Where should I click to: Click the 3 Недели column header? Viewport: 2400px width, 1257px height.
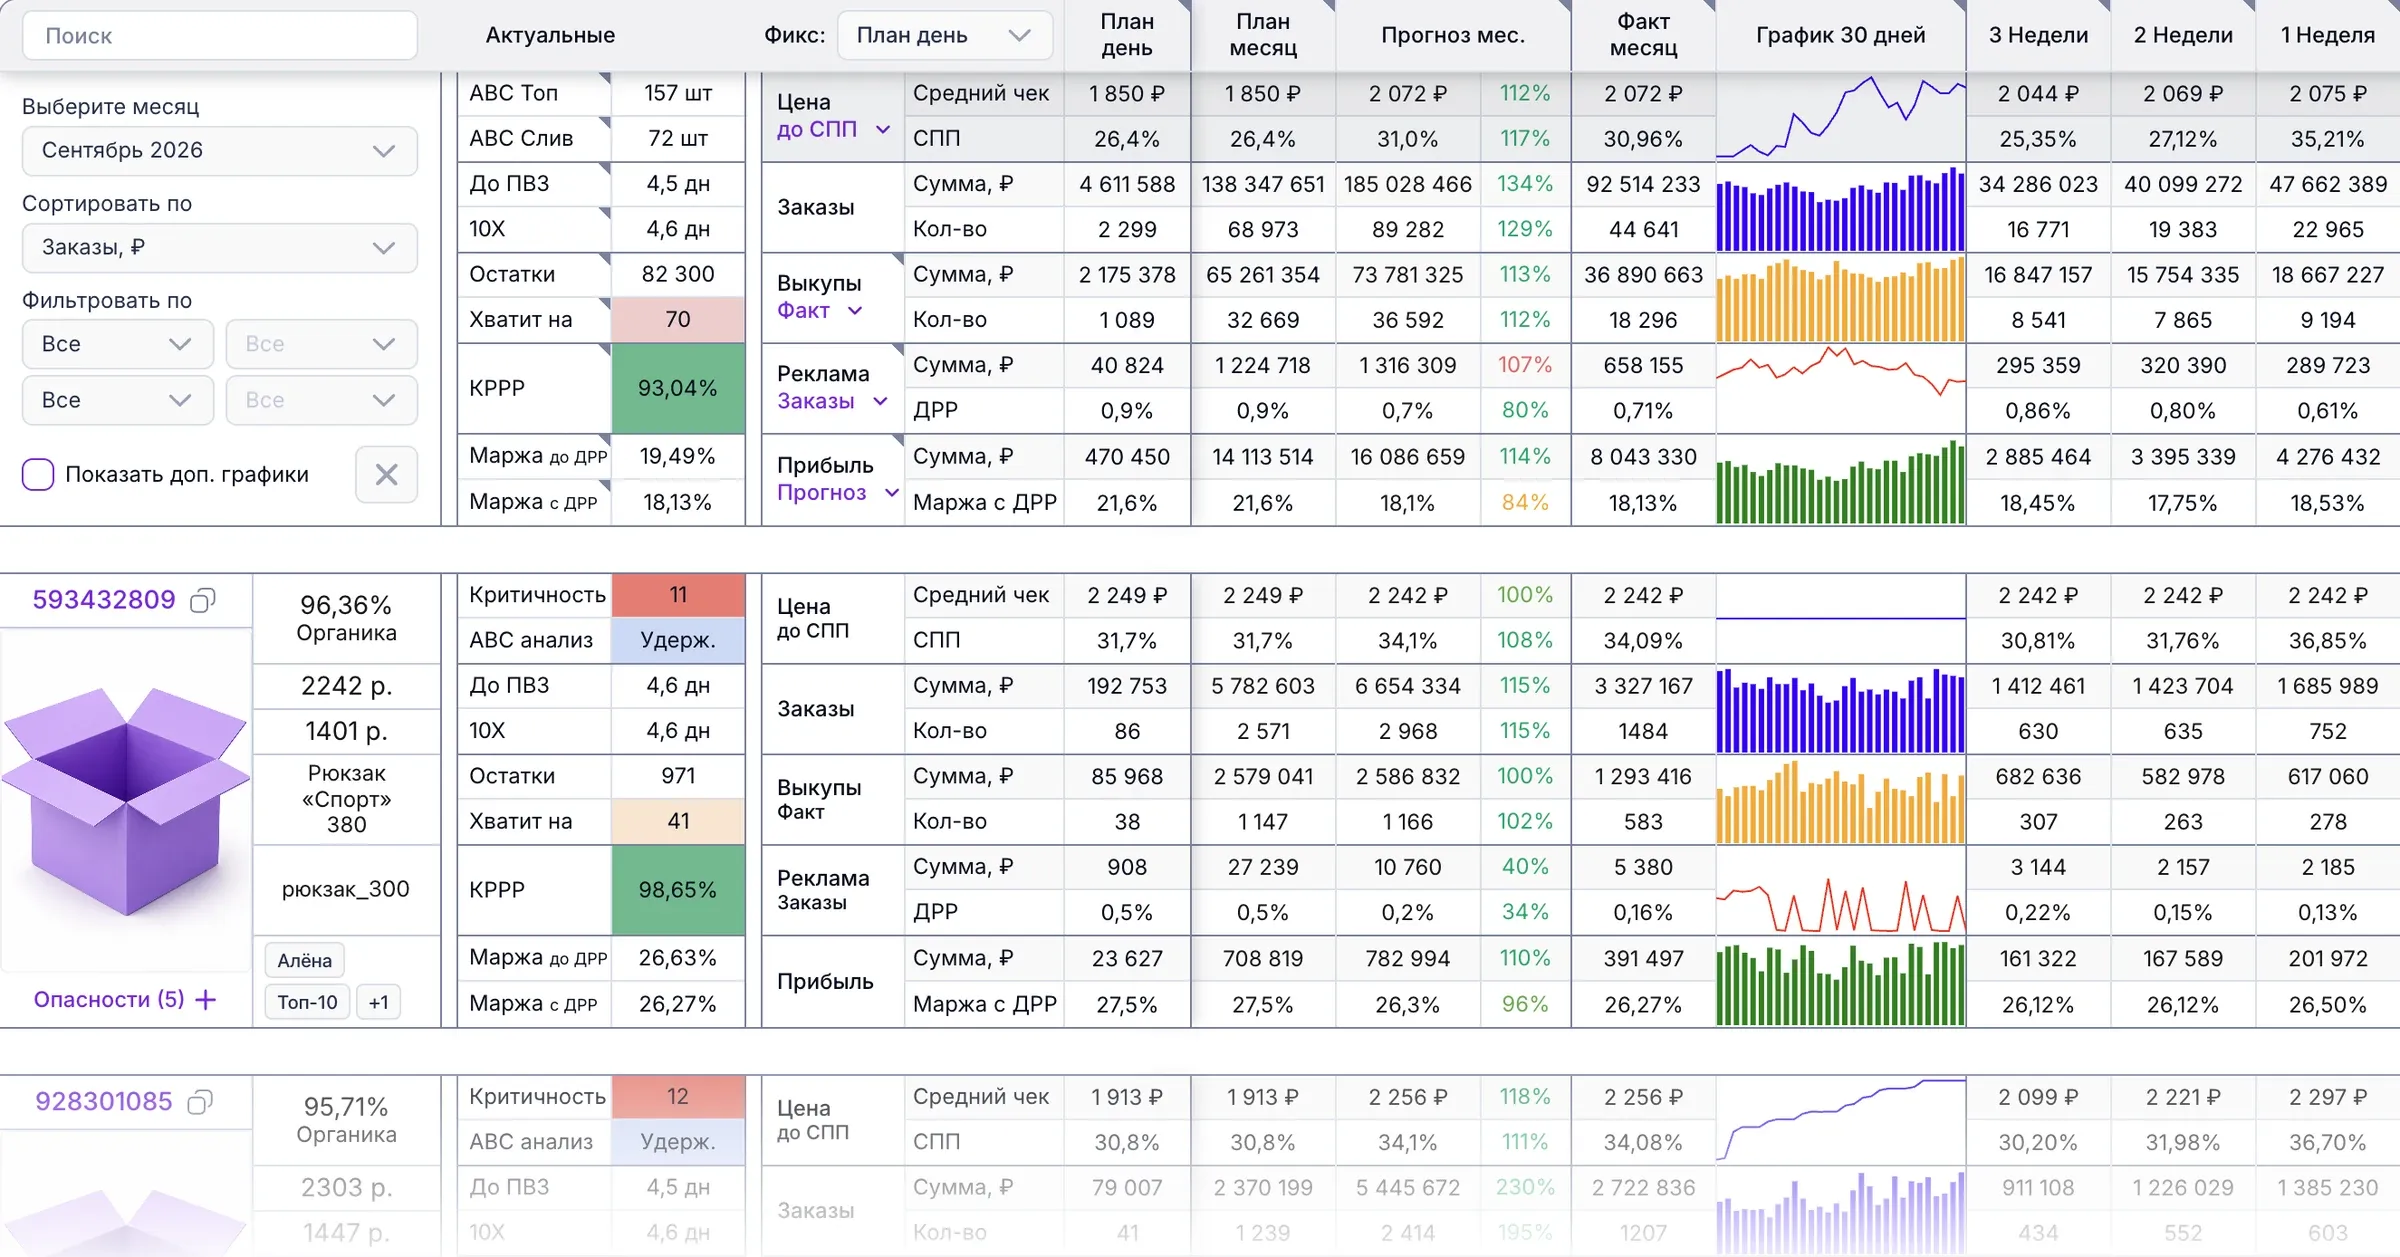(2038, 35)
